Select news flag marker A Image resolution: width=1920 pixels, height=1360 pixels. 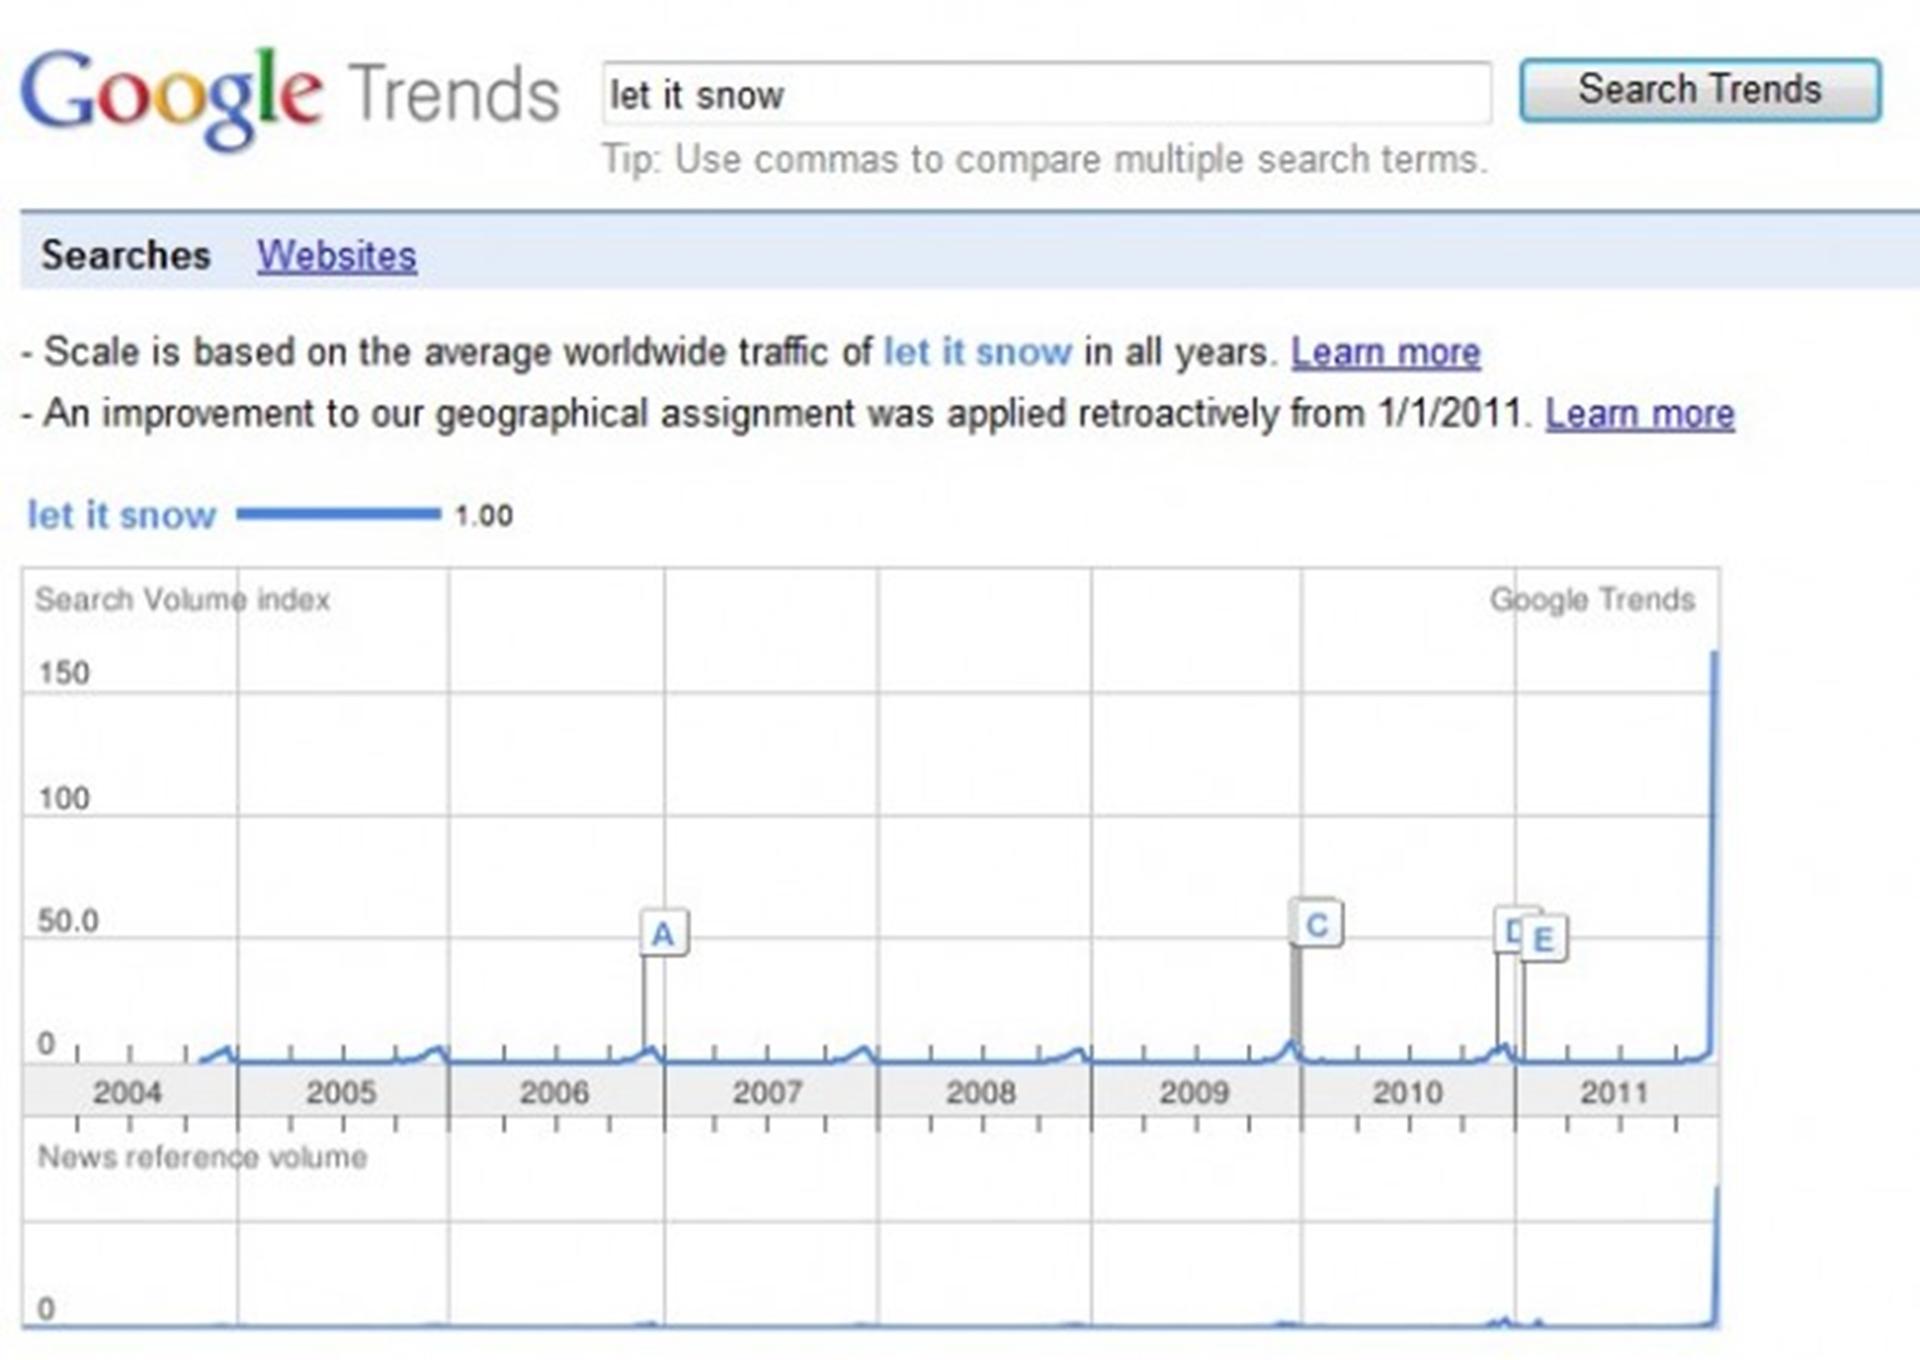tap(664, 933)
